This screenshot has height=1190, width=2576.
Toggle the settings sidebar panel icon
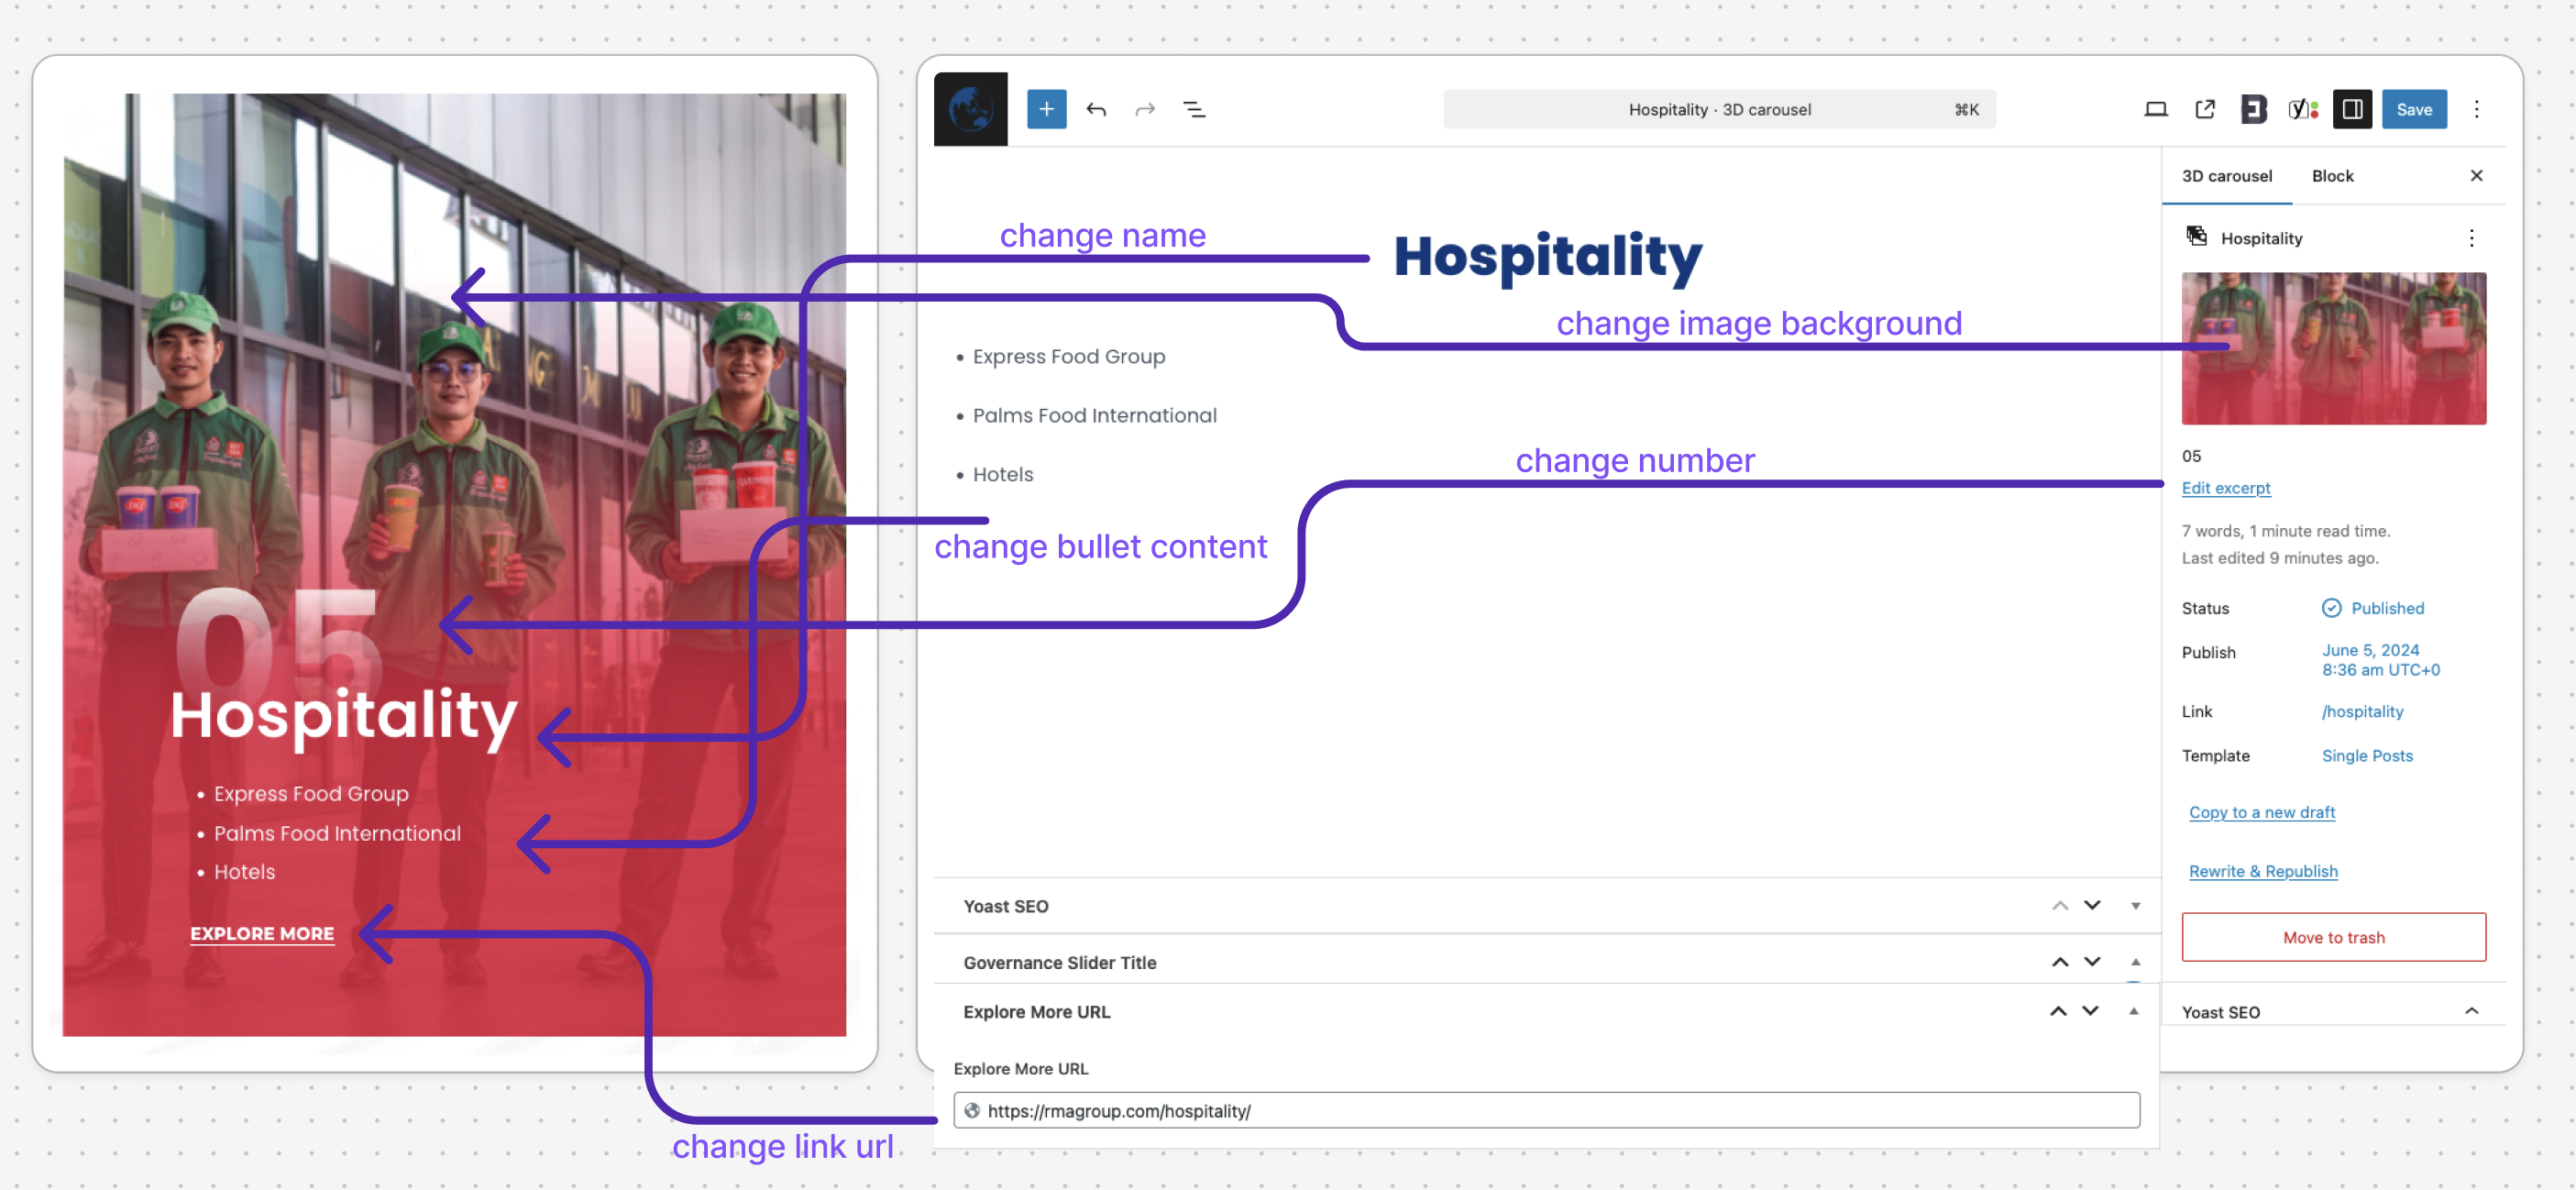[2352, 109]
